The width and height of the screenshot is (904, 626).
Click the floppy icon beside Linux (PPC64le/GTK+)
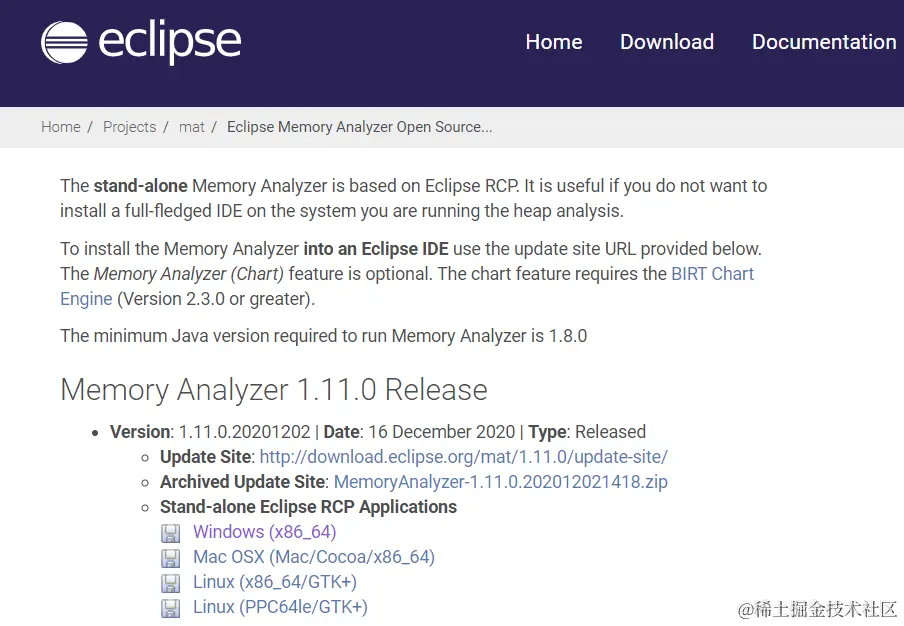point(170,608)
